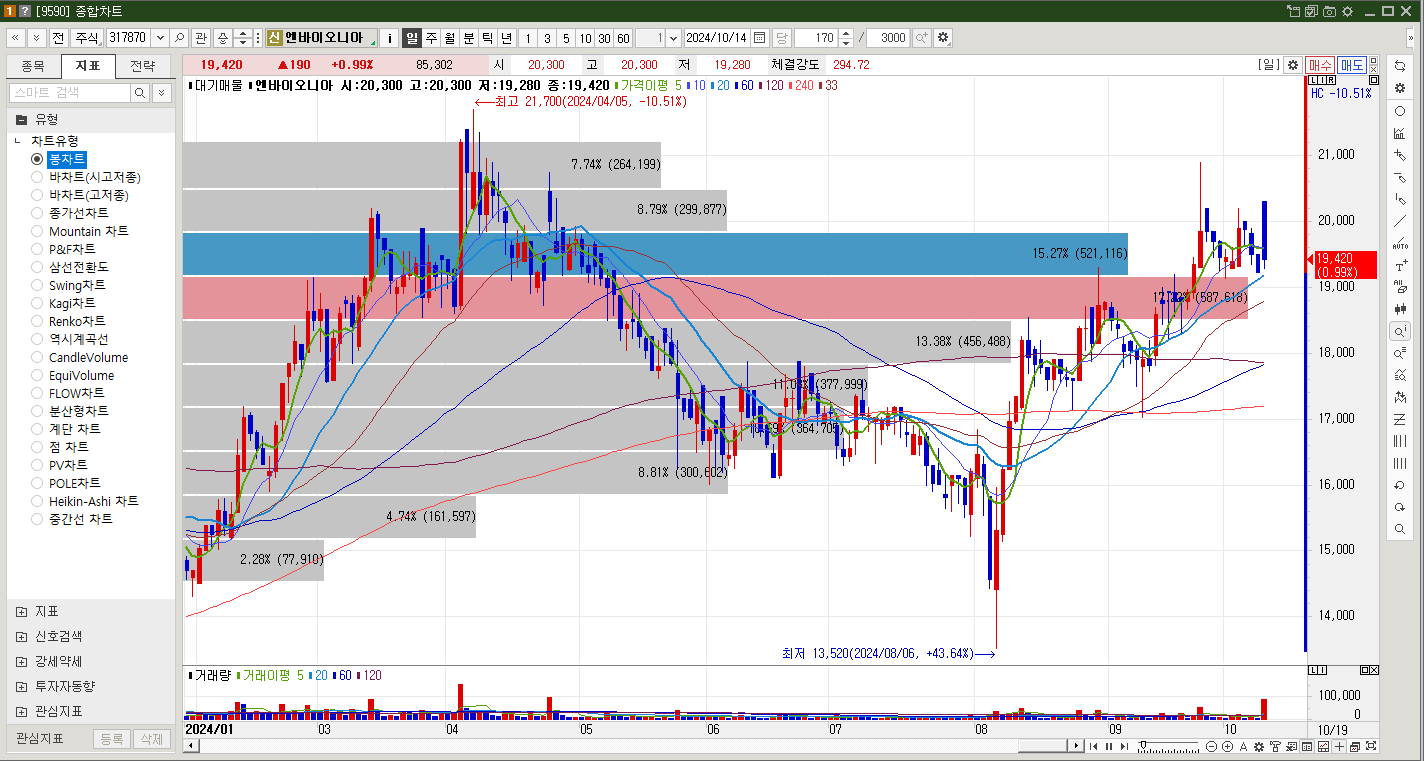
Task: Click the bottom magnifier icon in right toolbar
Action: [1400, 529]
